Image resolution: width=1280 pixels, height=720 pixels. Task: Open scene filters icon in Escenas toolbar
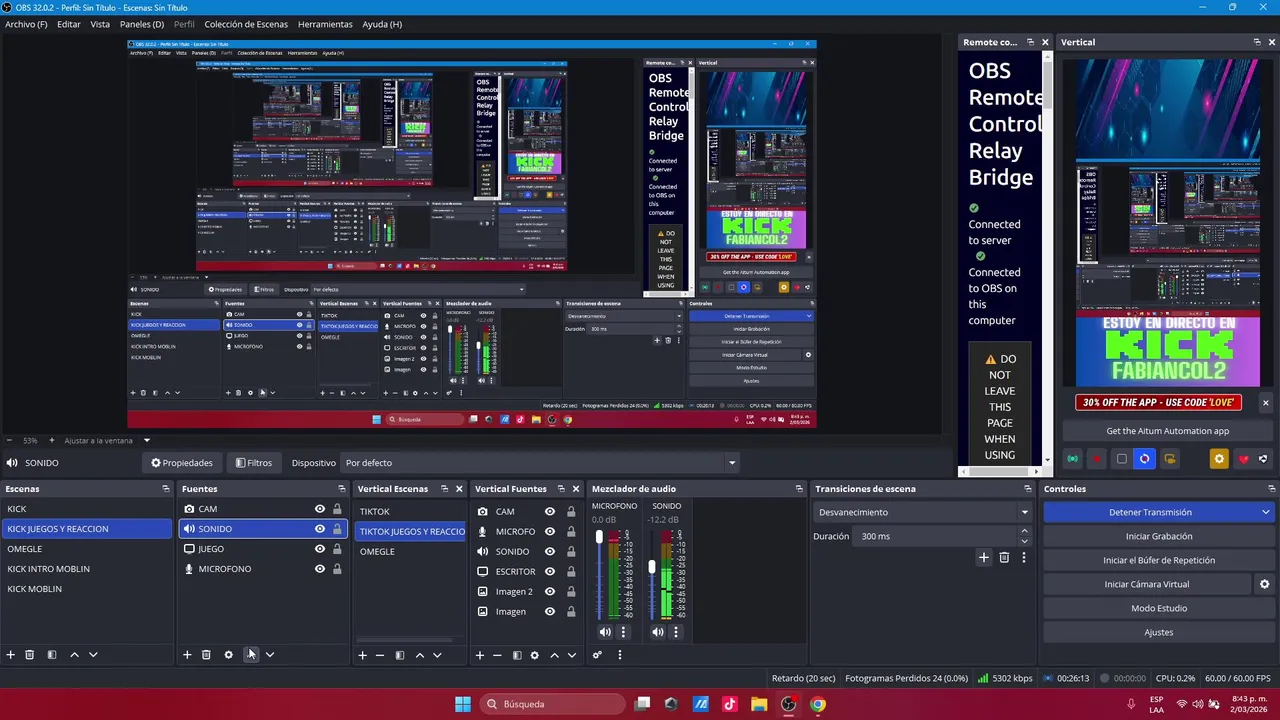(52, 655)
